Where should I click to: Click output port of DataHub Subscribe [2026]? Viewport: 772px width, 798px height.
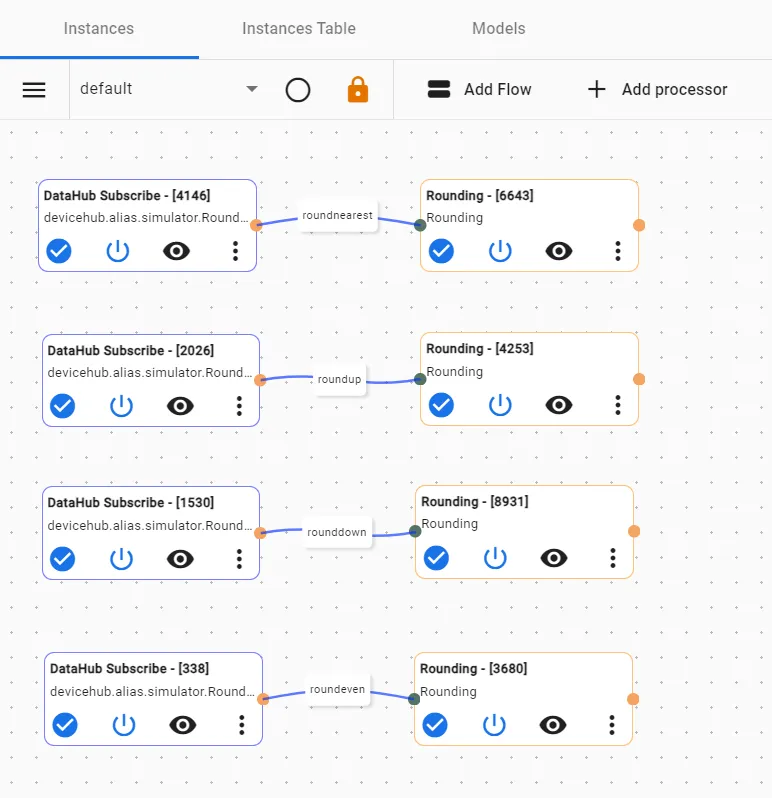pos(260,380)
